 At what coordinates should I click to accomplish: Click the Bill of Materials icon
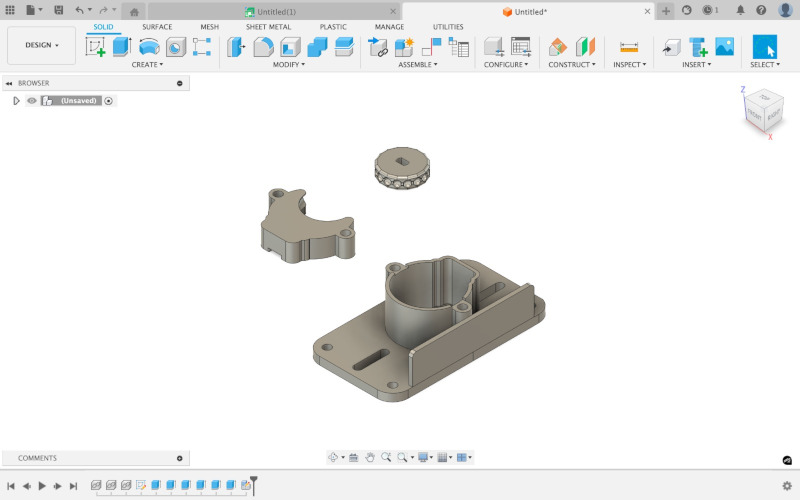[459, 47]
